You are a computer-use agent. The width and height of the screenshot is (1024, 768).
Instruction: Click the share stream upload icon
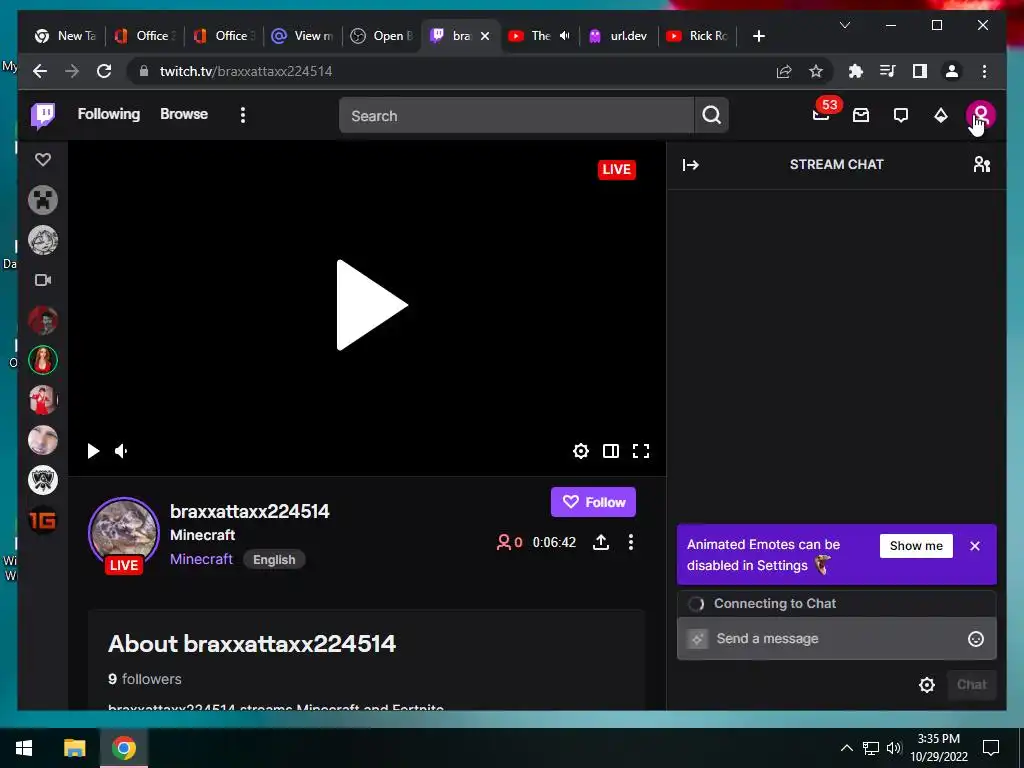(x=601, y=542)
